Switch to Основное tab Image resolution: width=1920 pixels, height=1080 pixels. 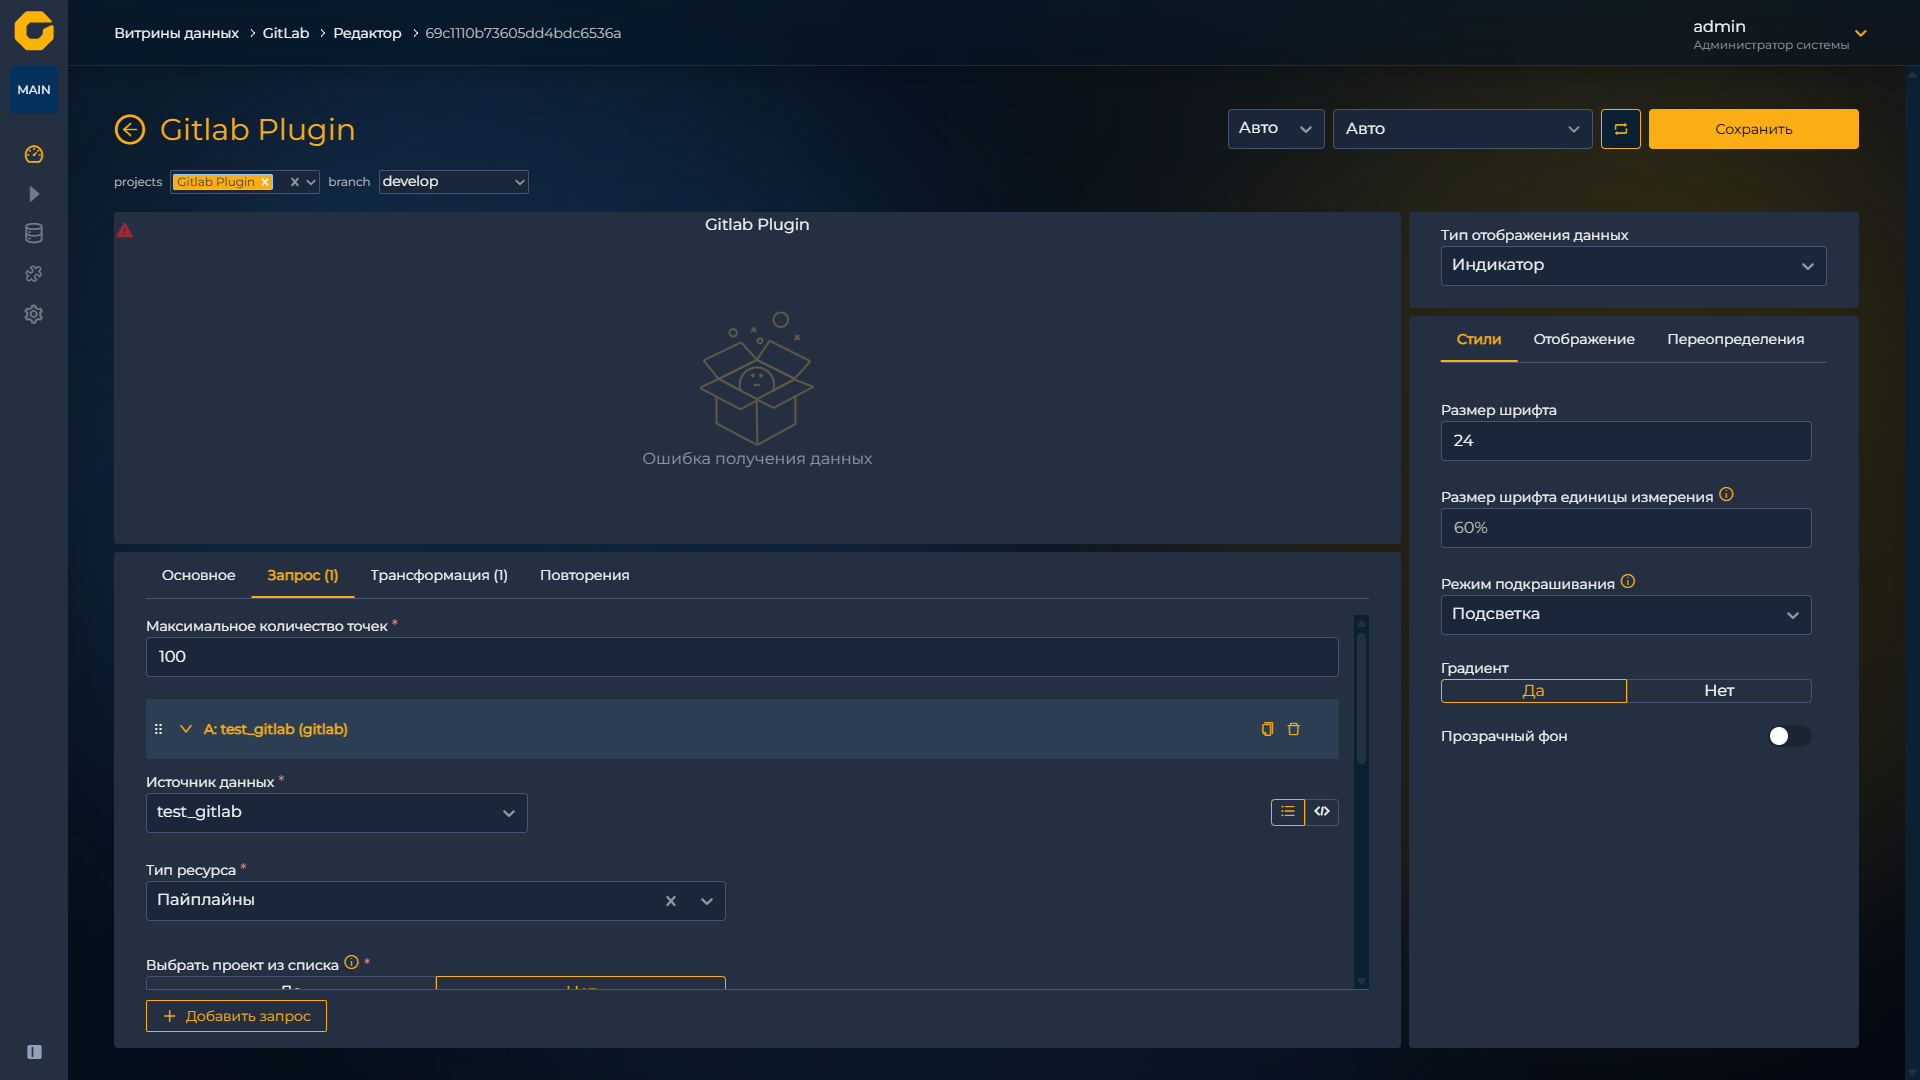(198, 575)
